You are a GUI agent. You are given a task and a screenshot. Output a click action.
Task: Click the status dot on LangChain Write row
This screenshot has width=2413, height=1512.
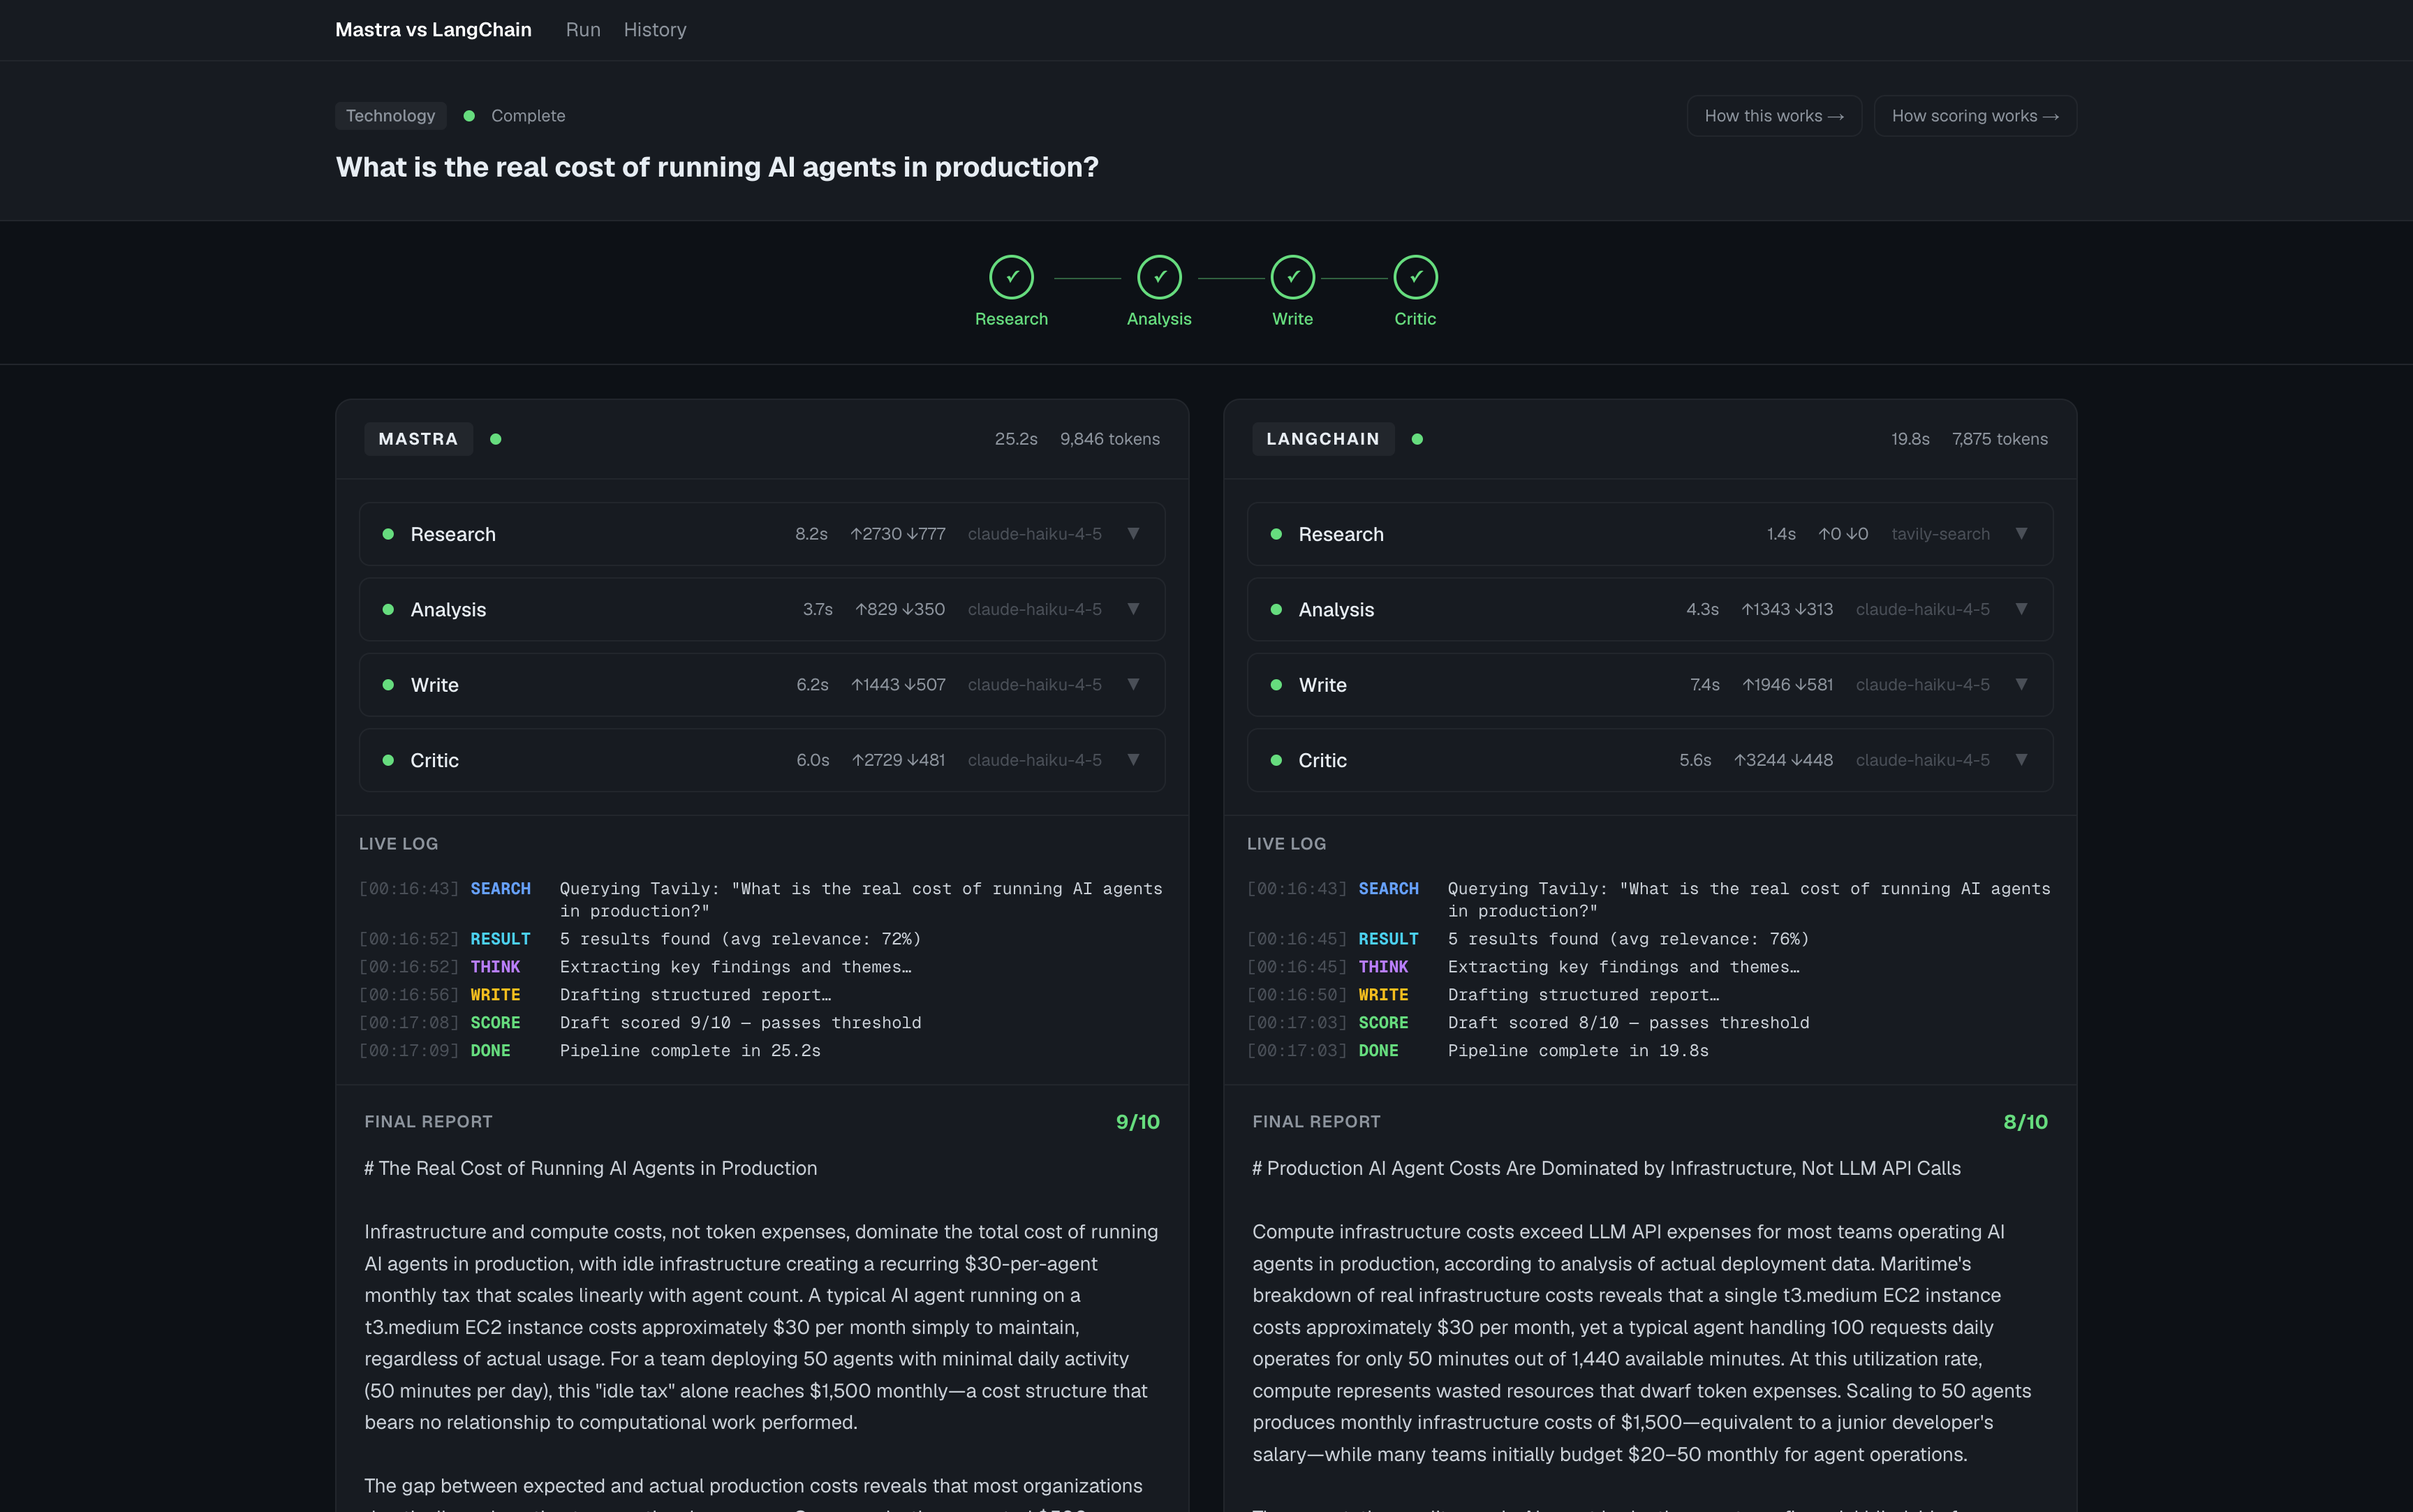(1276, 685)
